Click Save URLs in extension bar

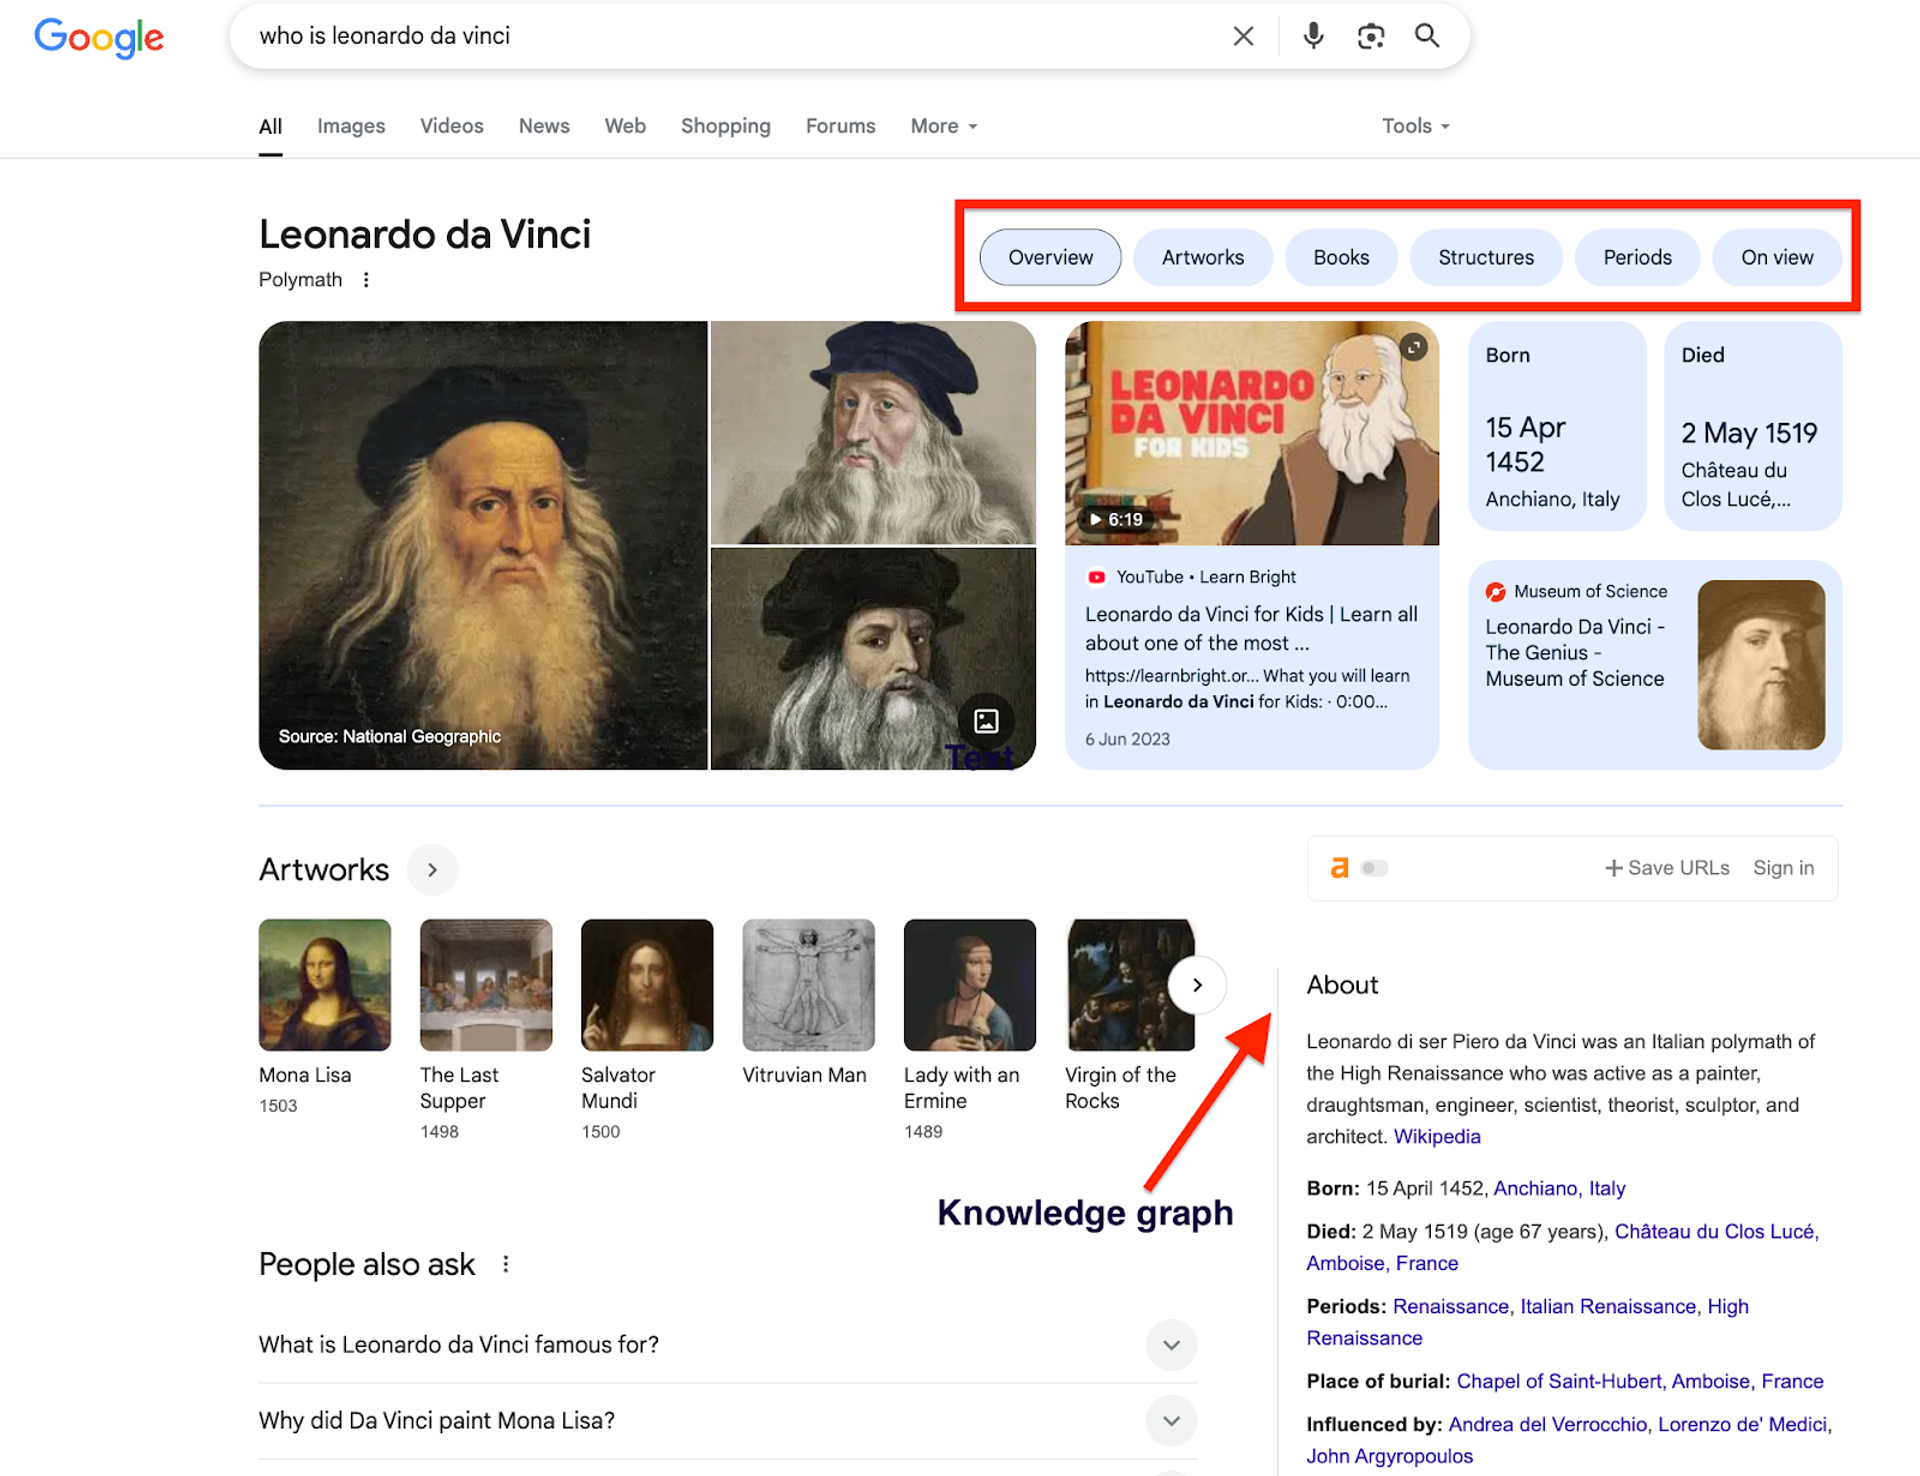tap(1667, 868)
